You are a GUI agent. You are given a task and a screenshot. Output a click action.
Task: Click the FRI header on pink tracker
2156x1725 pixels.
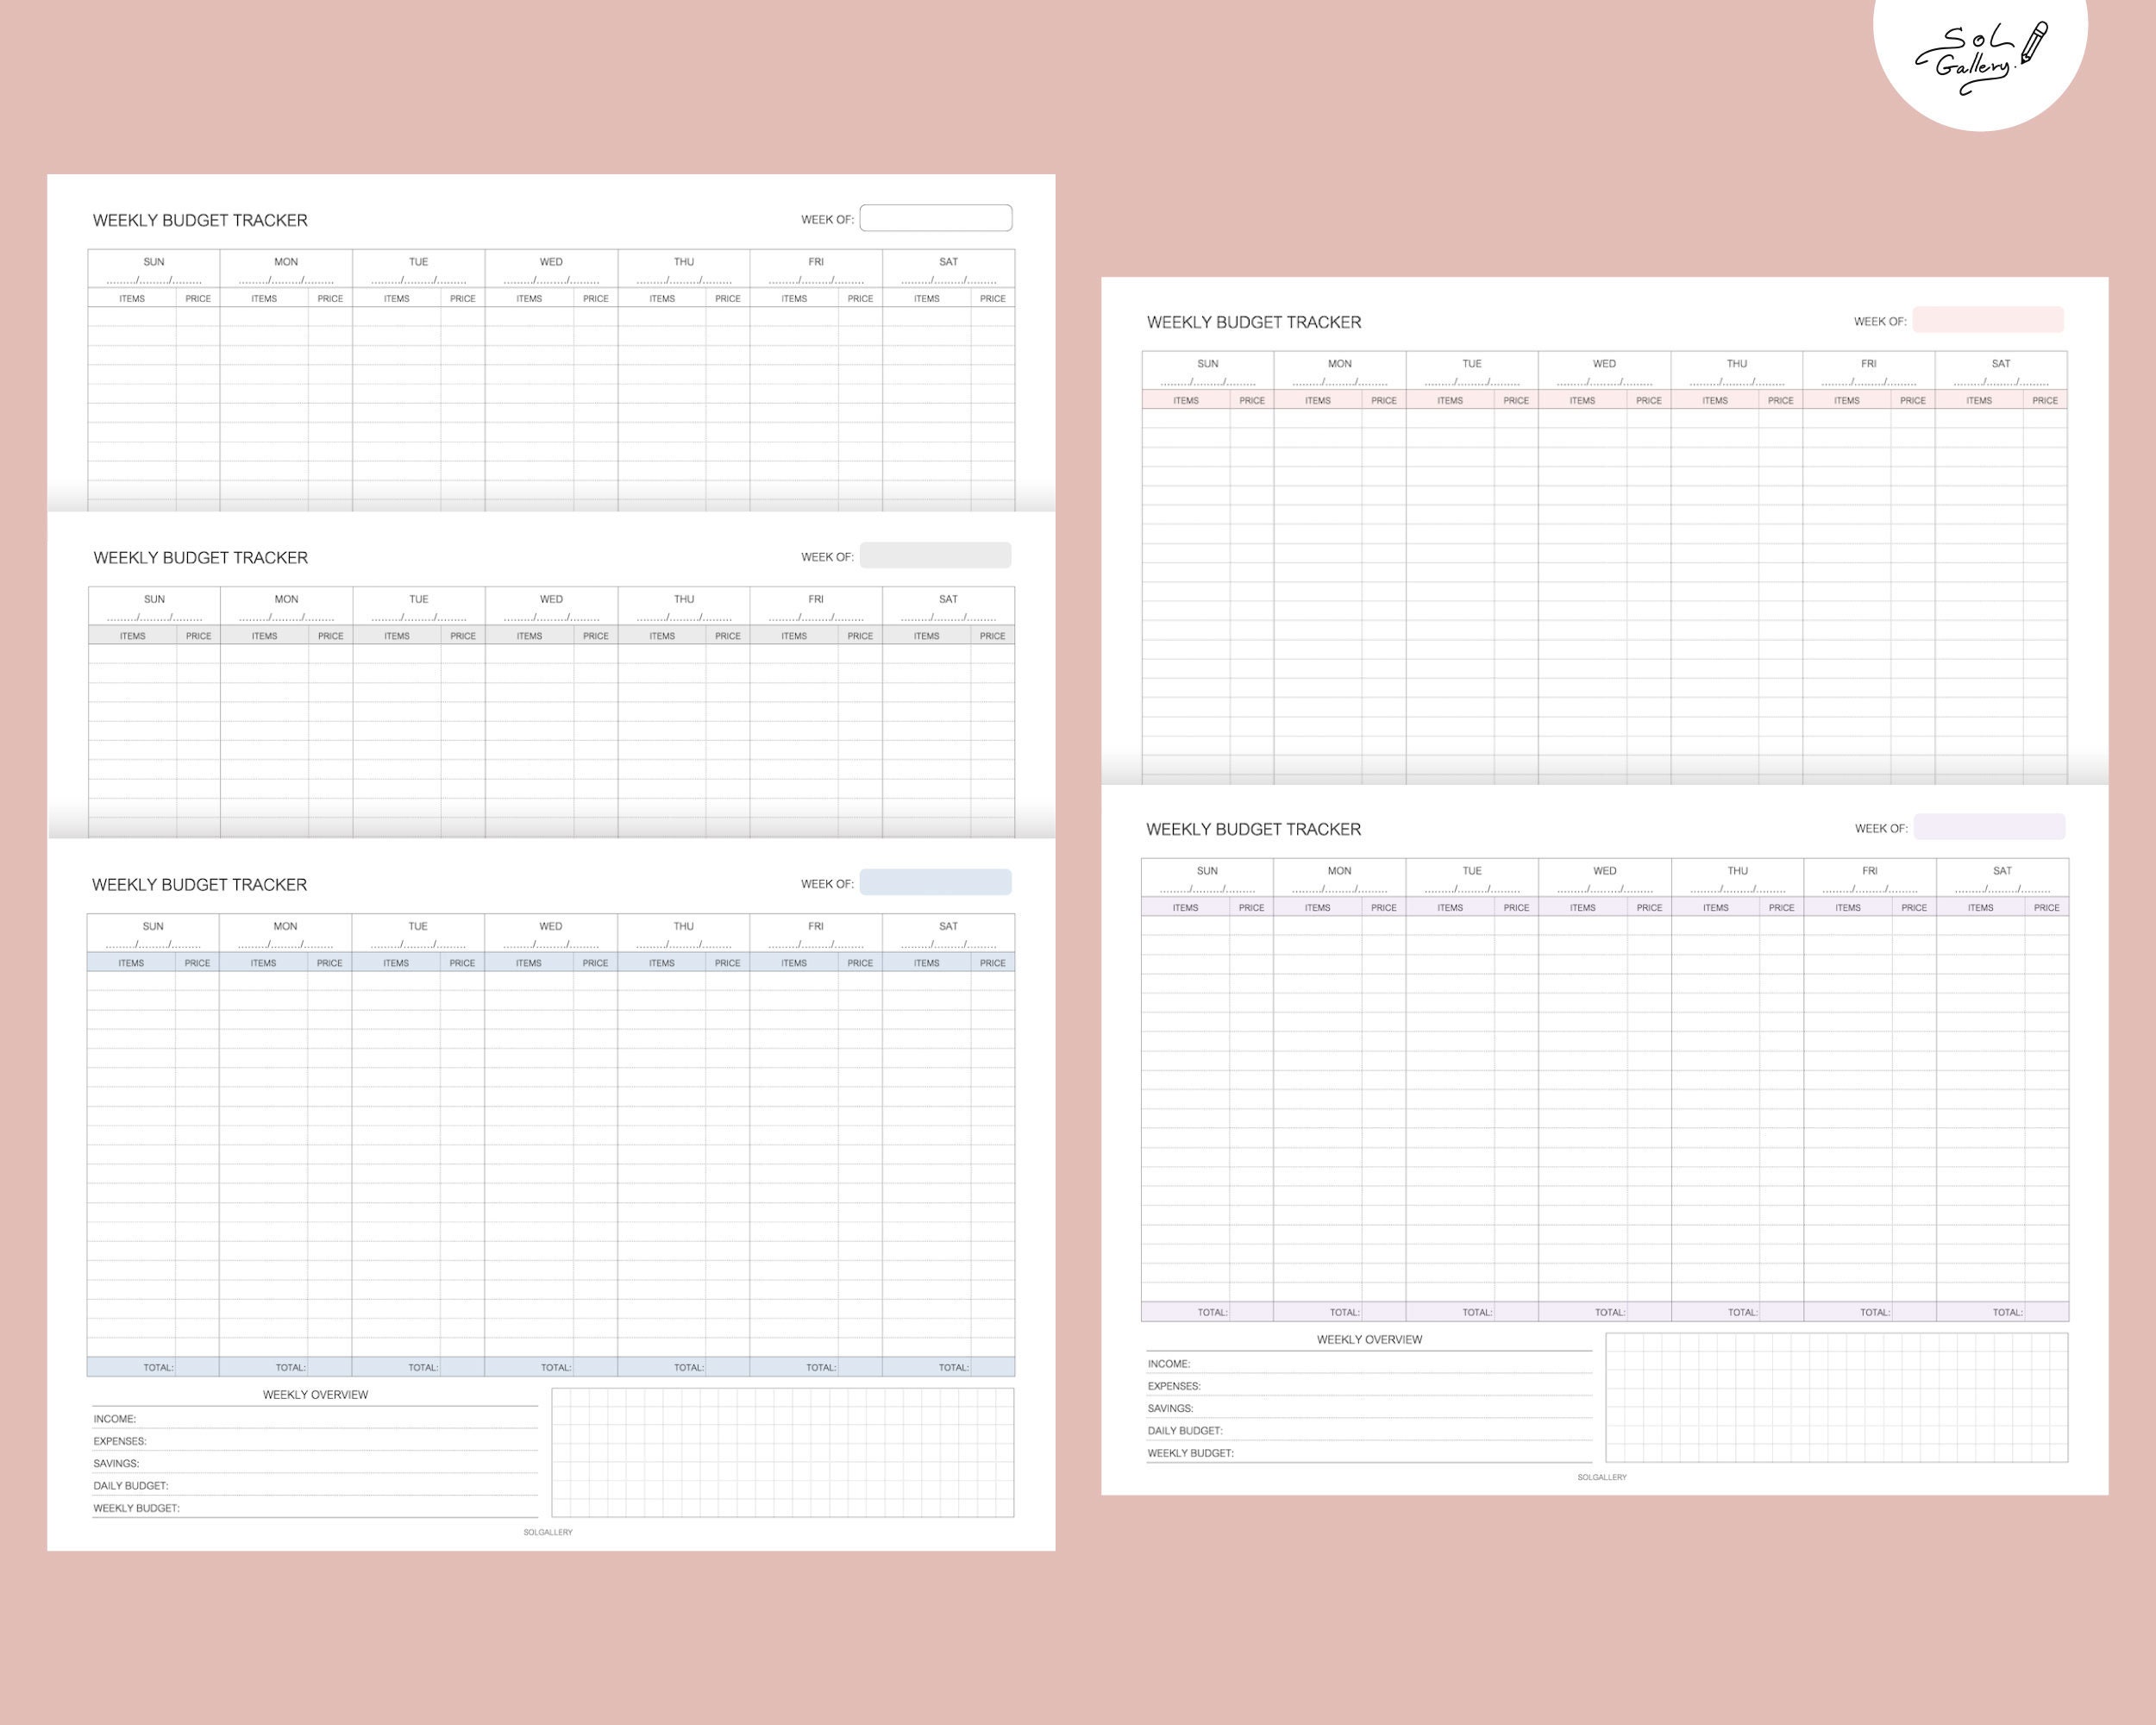point(1869,364)
